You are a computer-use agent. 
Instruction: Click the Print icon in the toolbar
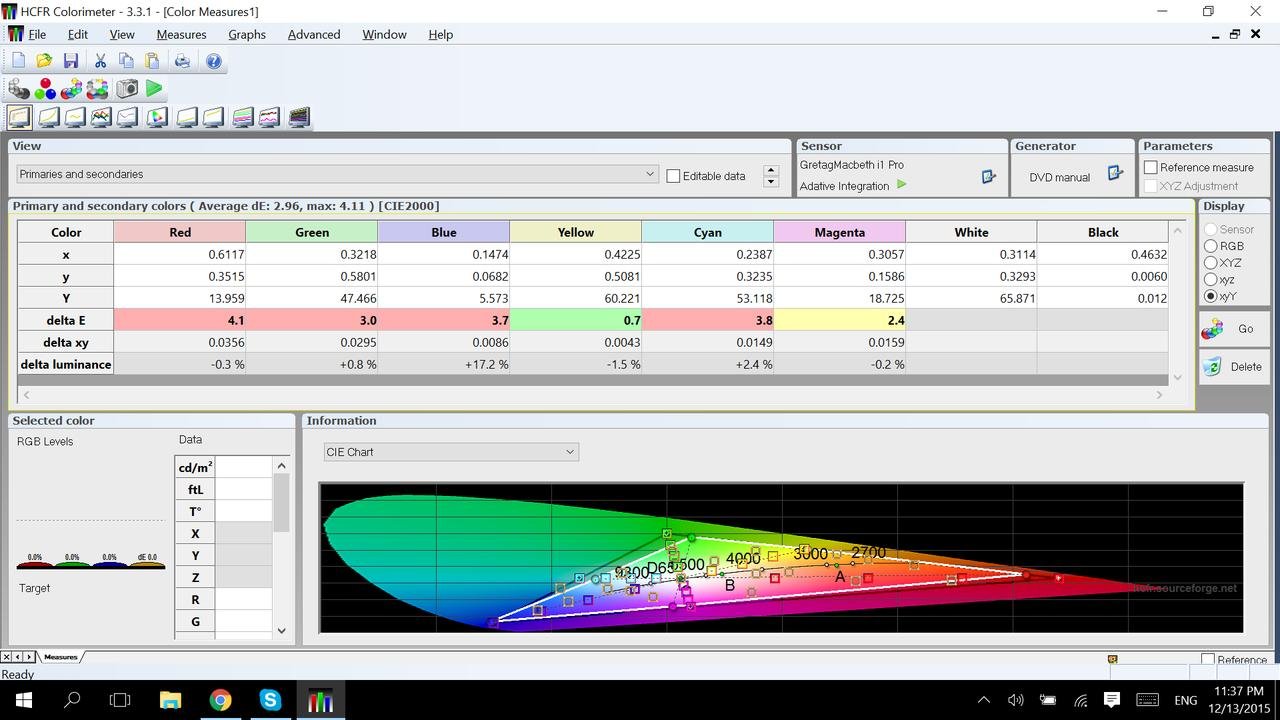[182, 61]
